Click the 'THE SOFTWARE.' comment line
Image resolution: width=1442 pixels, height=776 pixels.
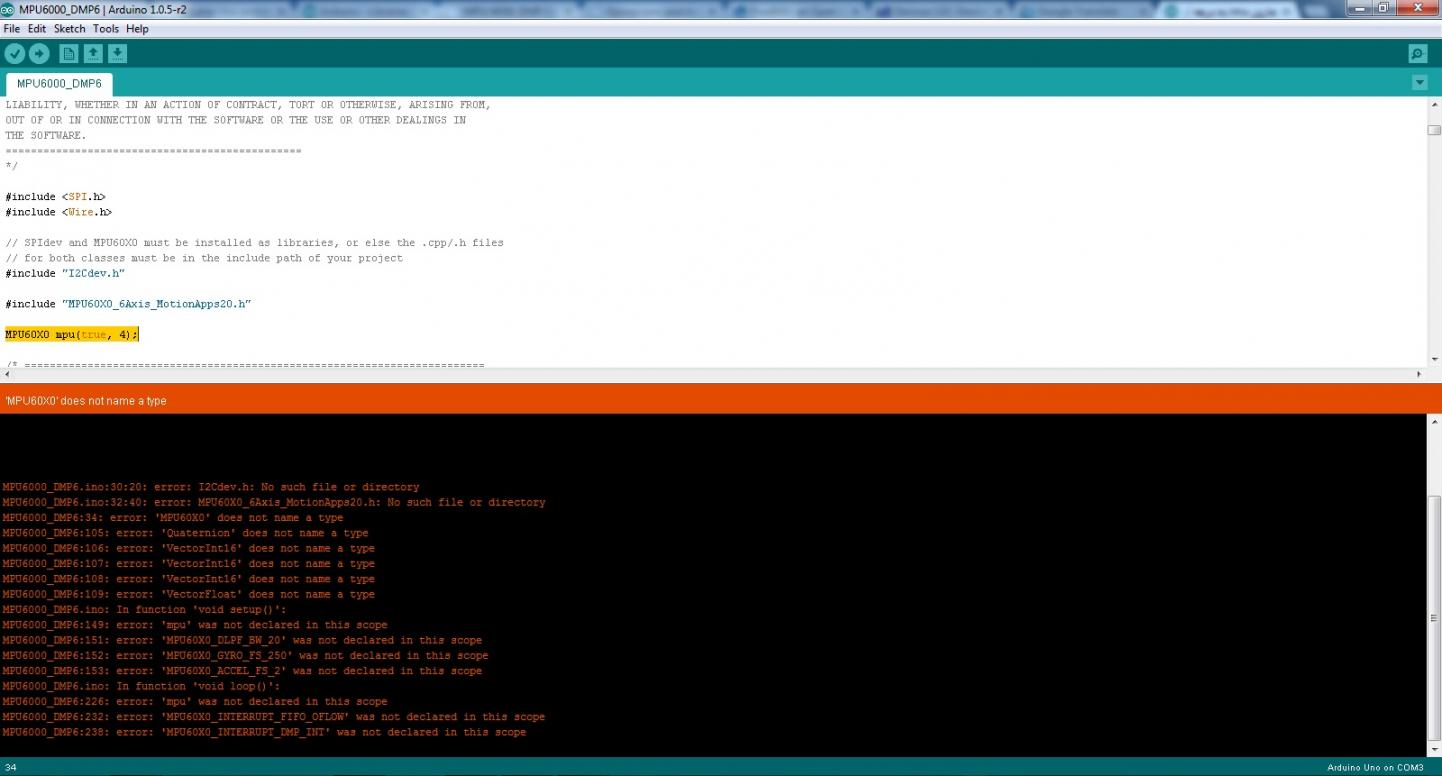46,135
